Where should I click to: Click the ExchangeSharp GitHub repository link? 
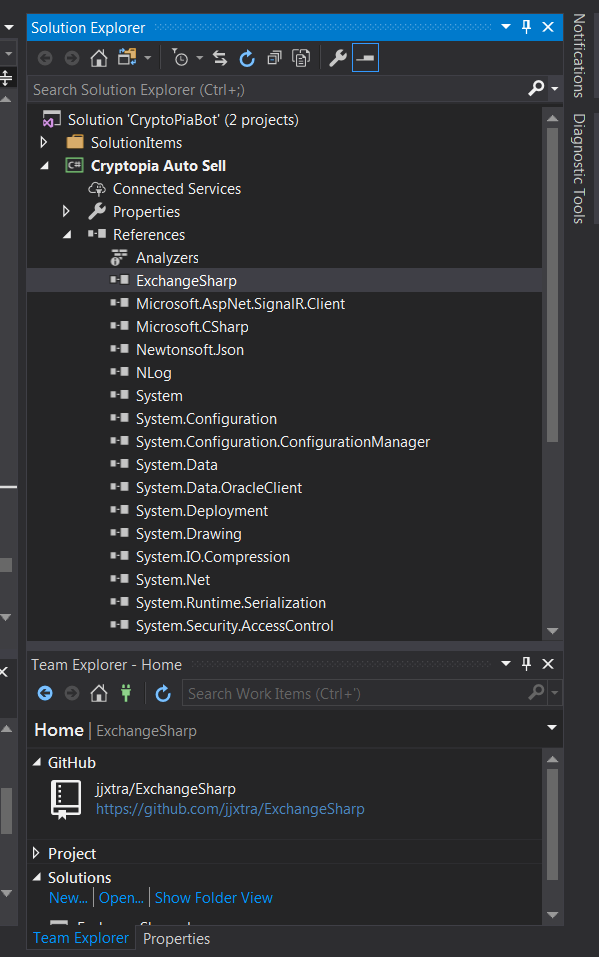(x=230, y=808)
